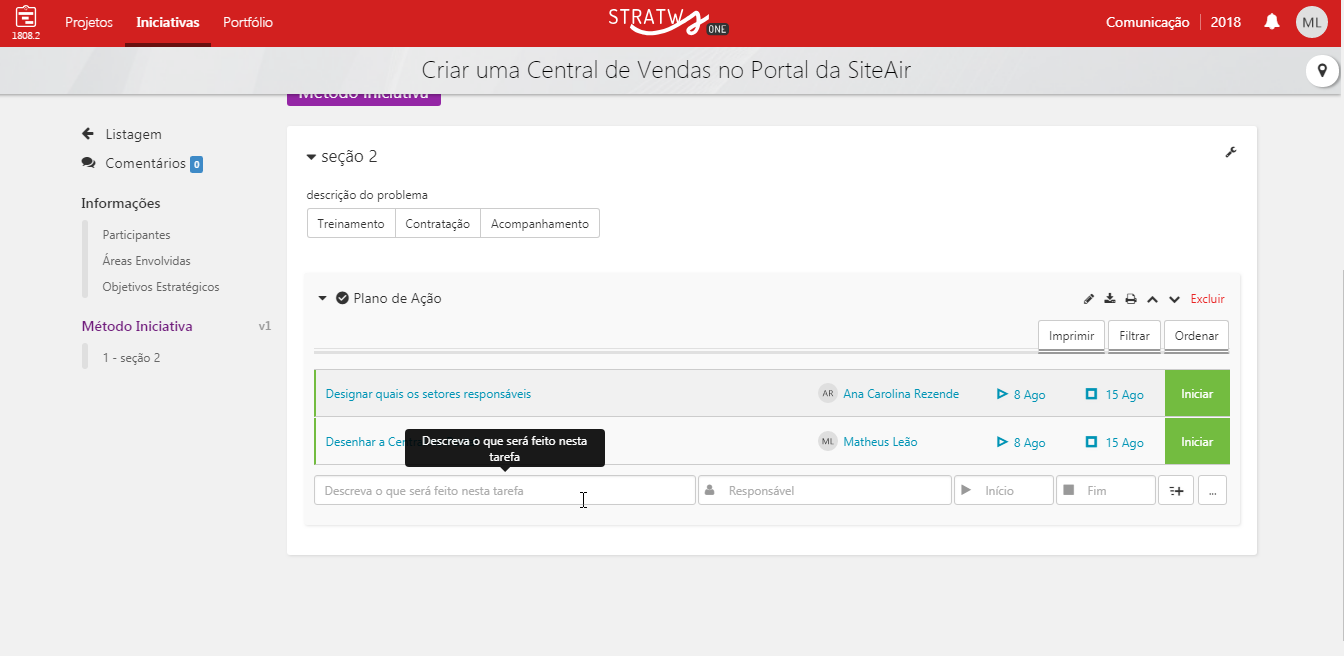Viewport: 1344px width, 656px height.
Task: Click the AR avatar of Ana Carolina
Action: [x=827, y=394]
